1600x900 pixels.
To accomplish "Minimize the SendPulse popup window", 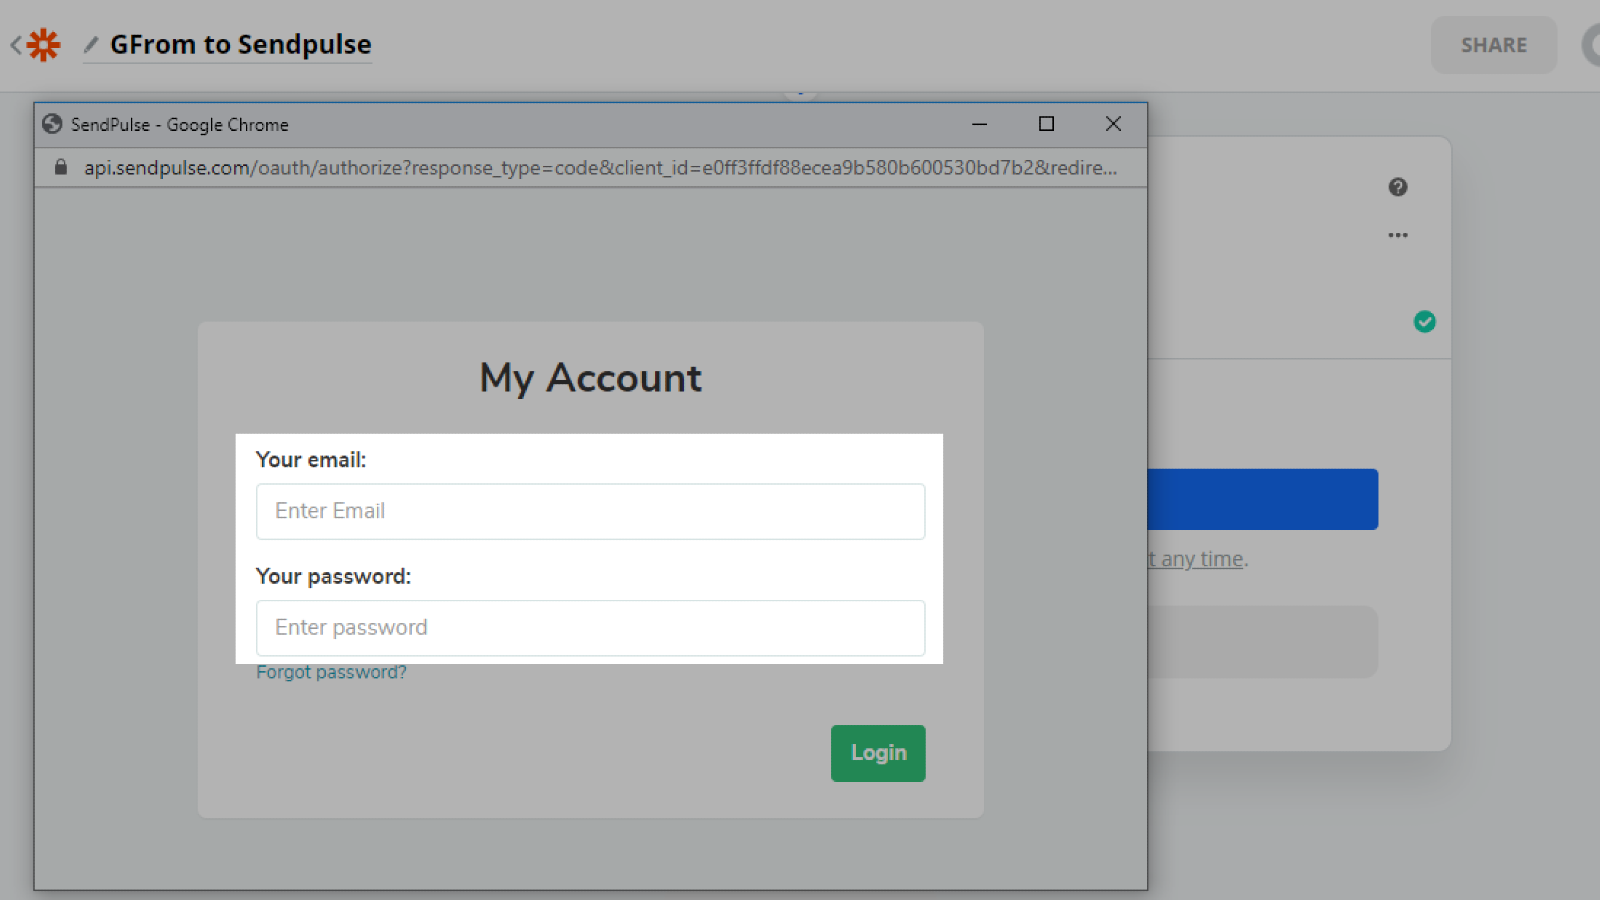I will pos(979,124).
